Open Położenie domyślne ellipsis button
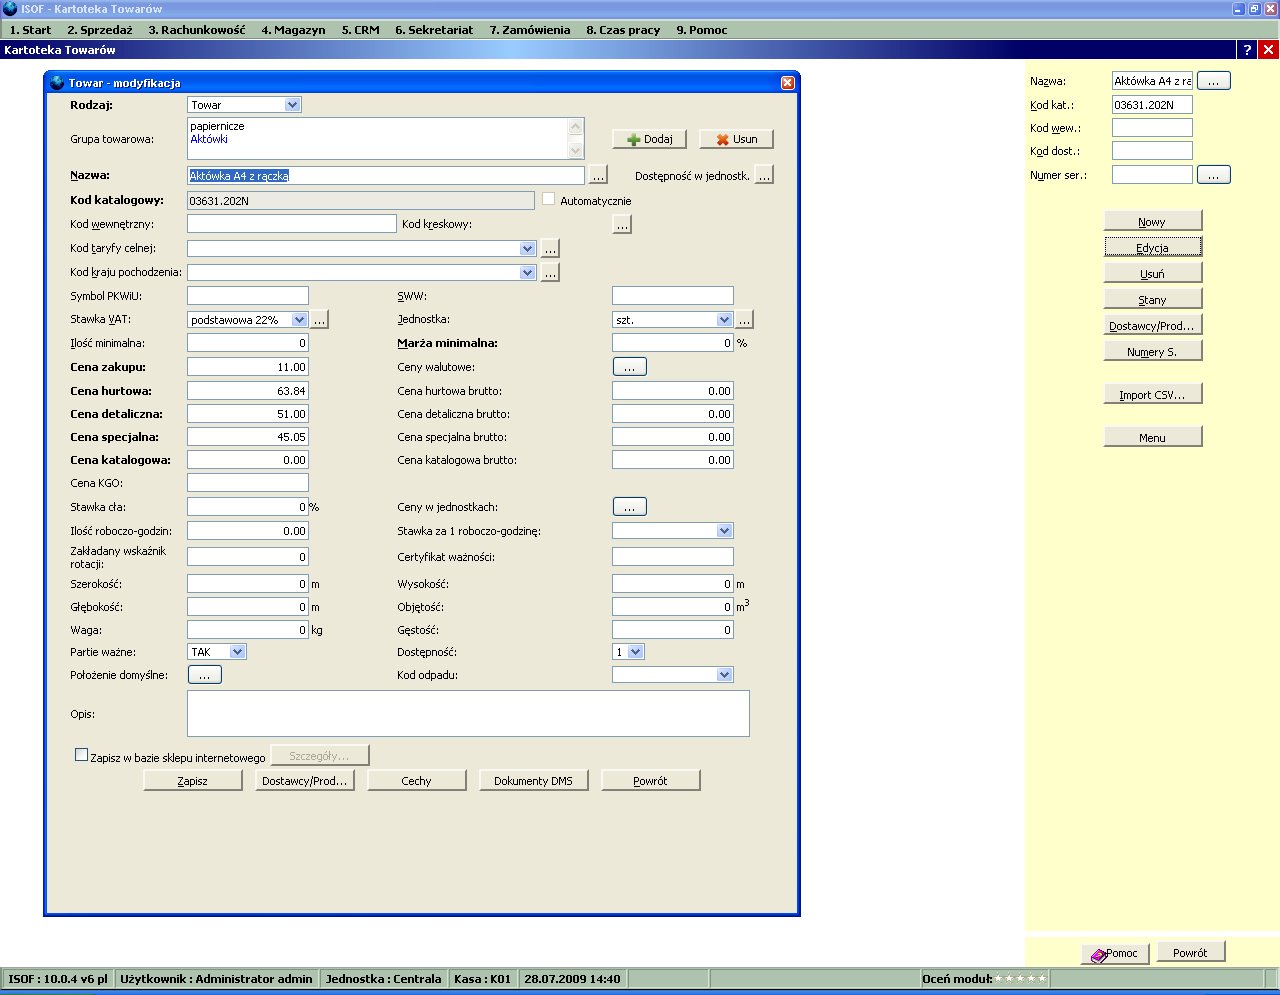Screen dimensions: 1280x995 [204, 675]
